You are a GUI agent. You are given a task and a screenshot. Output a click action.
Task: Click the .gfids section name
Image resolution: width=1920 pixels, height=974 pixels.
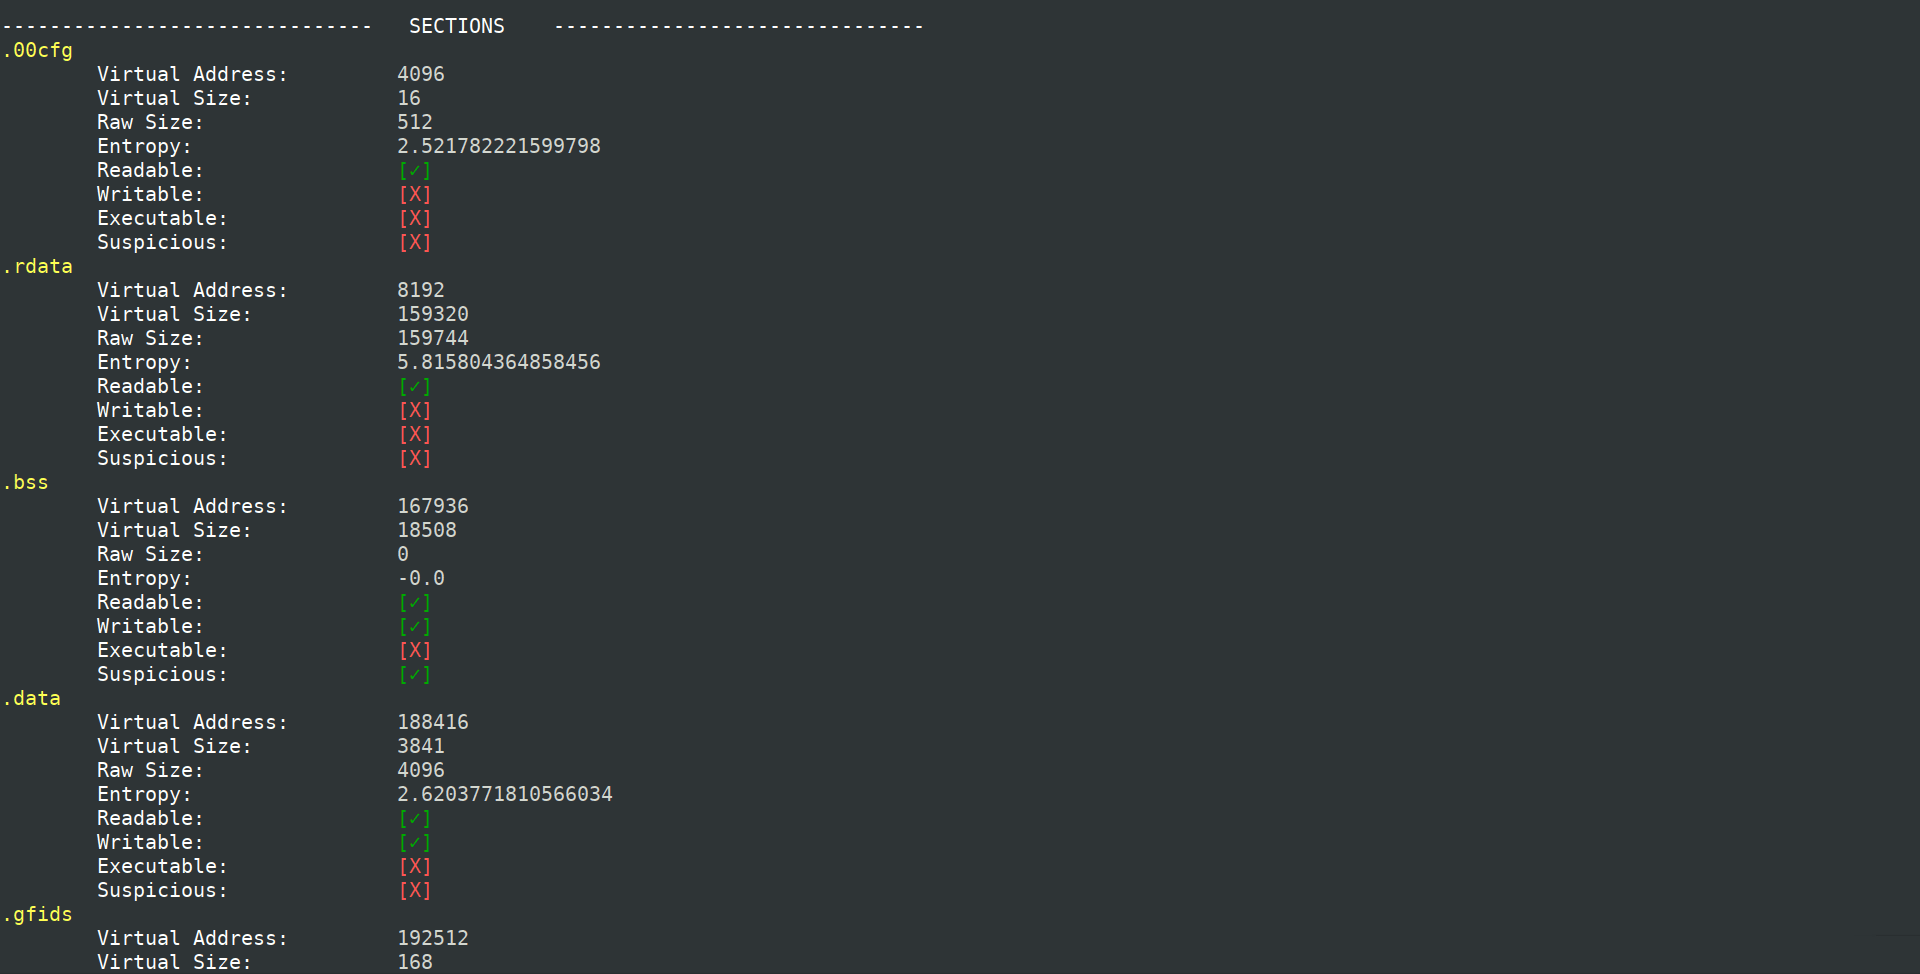click(38, 914)
